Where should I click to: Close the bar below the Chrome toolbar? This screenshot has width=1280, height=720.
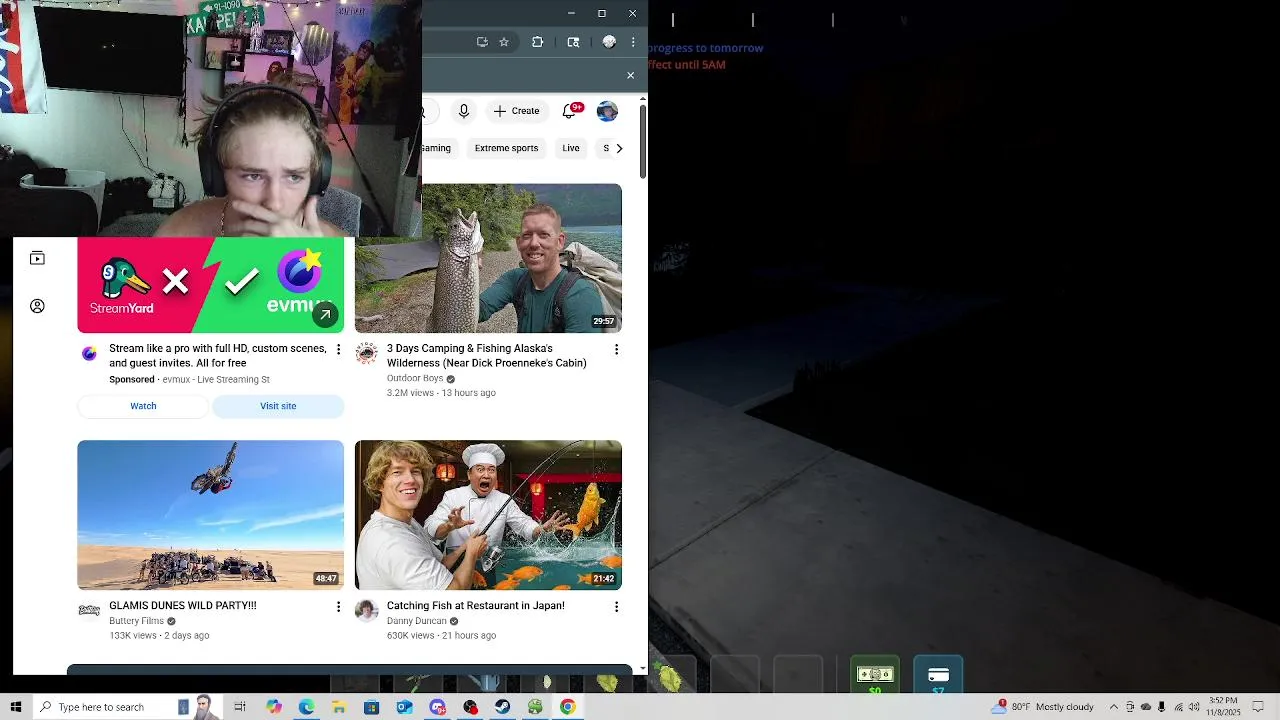[630, 76]
